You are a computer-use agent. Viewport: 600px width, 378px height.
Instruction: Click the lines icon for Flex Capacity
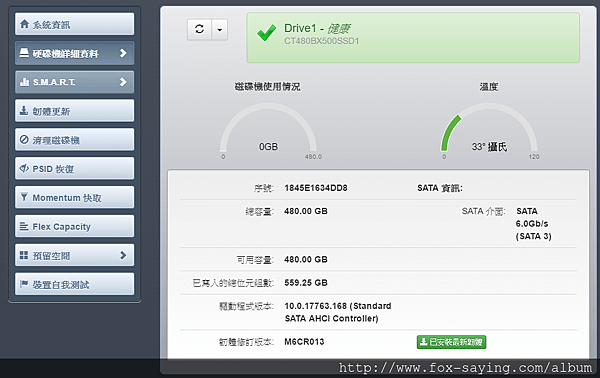(x=24, y=226)
